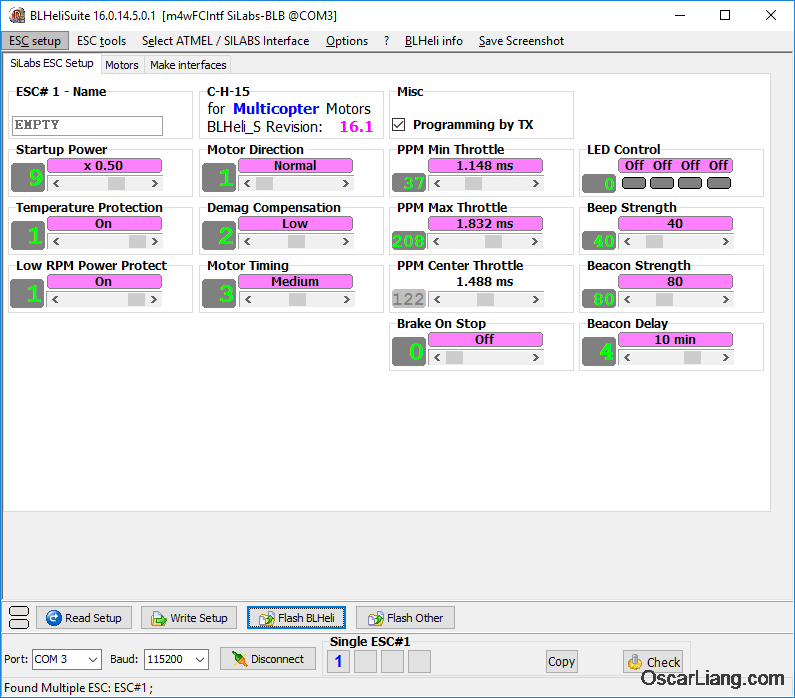Decrease Demag Compensation left arrow

247,242
